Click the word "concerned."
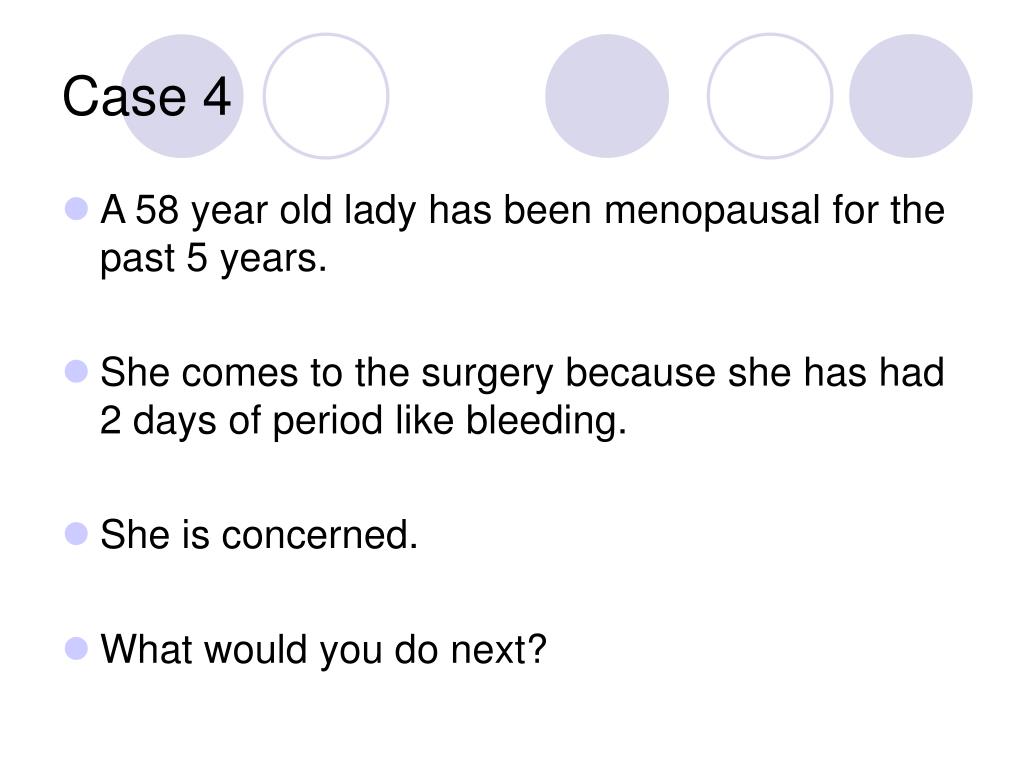 (319, 535)
